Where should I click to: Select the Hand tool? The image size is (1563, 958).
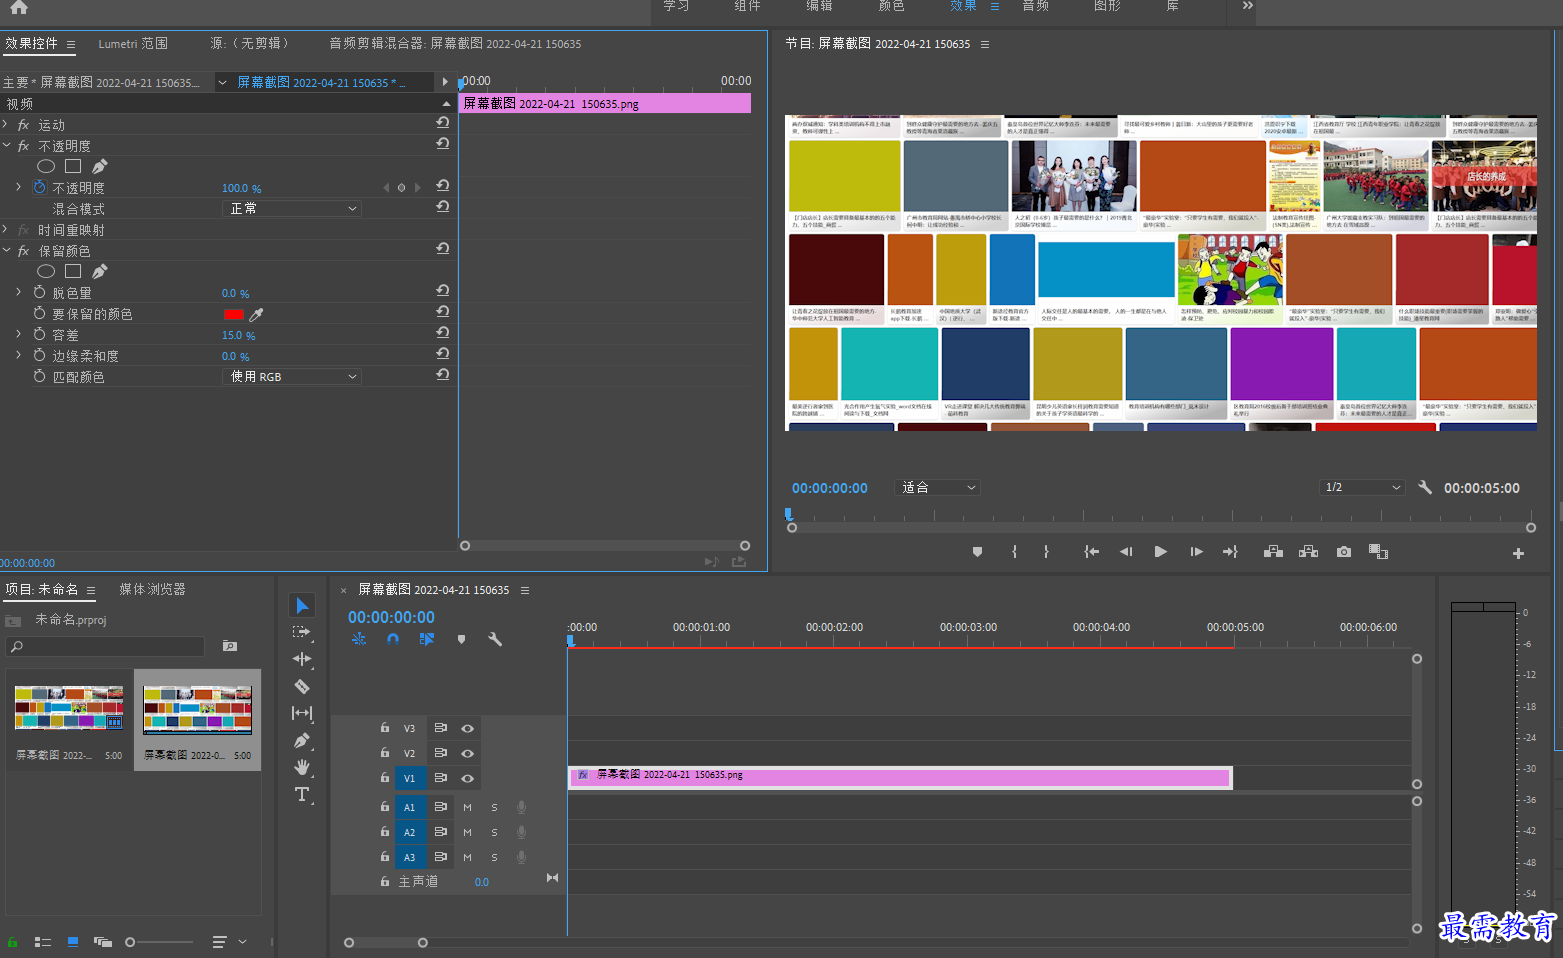[x=302, y=767]
